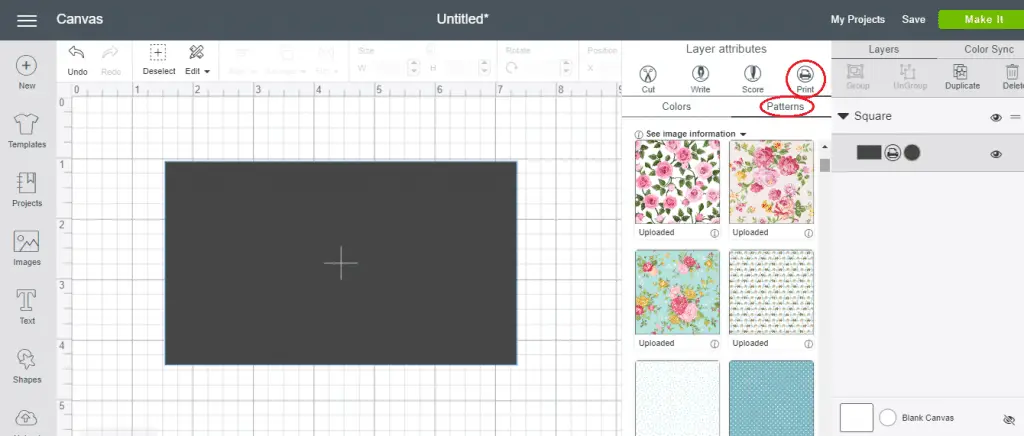
Task: Open the Color Sync tab
Action: click(989, 50)
